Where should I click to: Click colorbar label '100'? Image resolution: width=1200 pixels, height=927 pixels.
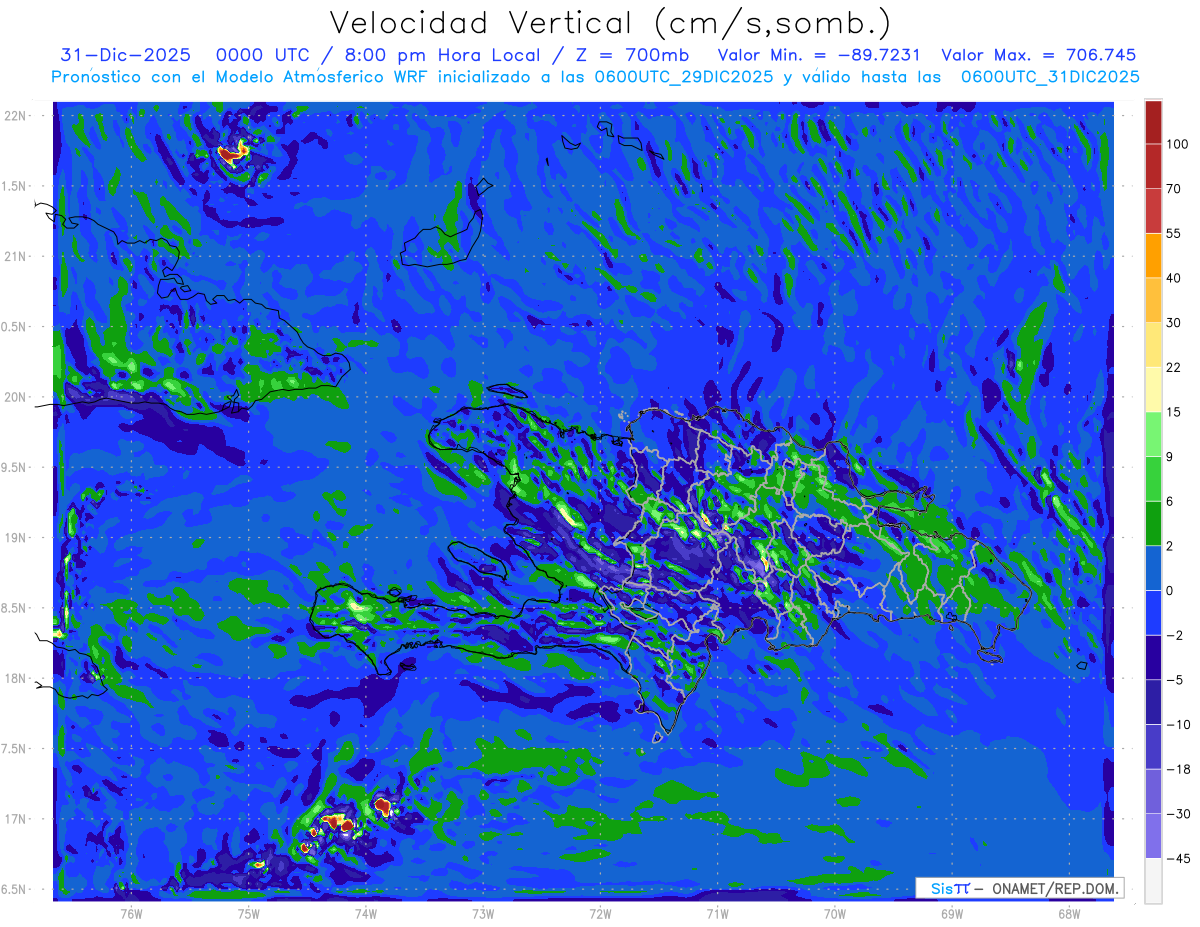pos(1177,145)
